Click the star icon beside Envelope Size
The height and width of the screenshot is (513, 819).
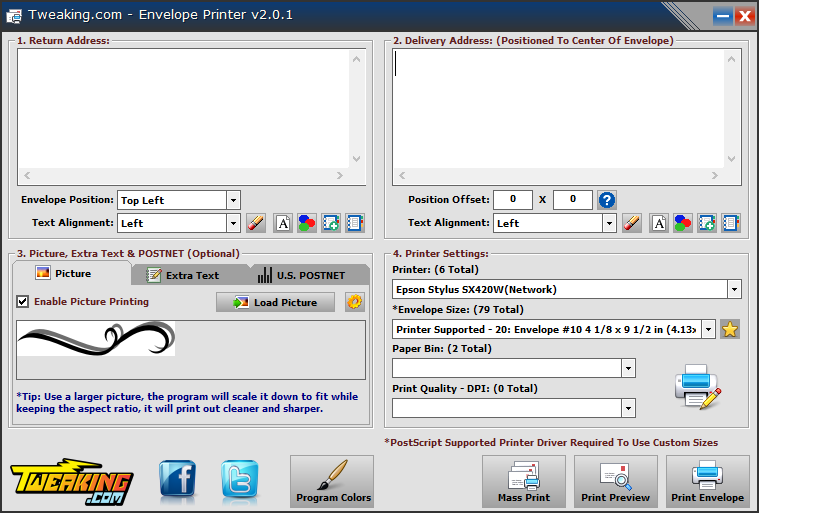(x=730, y=329)
